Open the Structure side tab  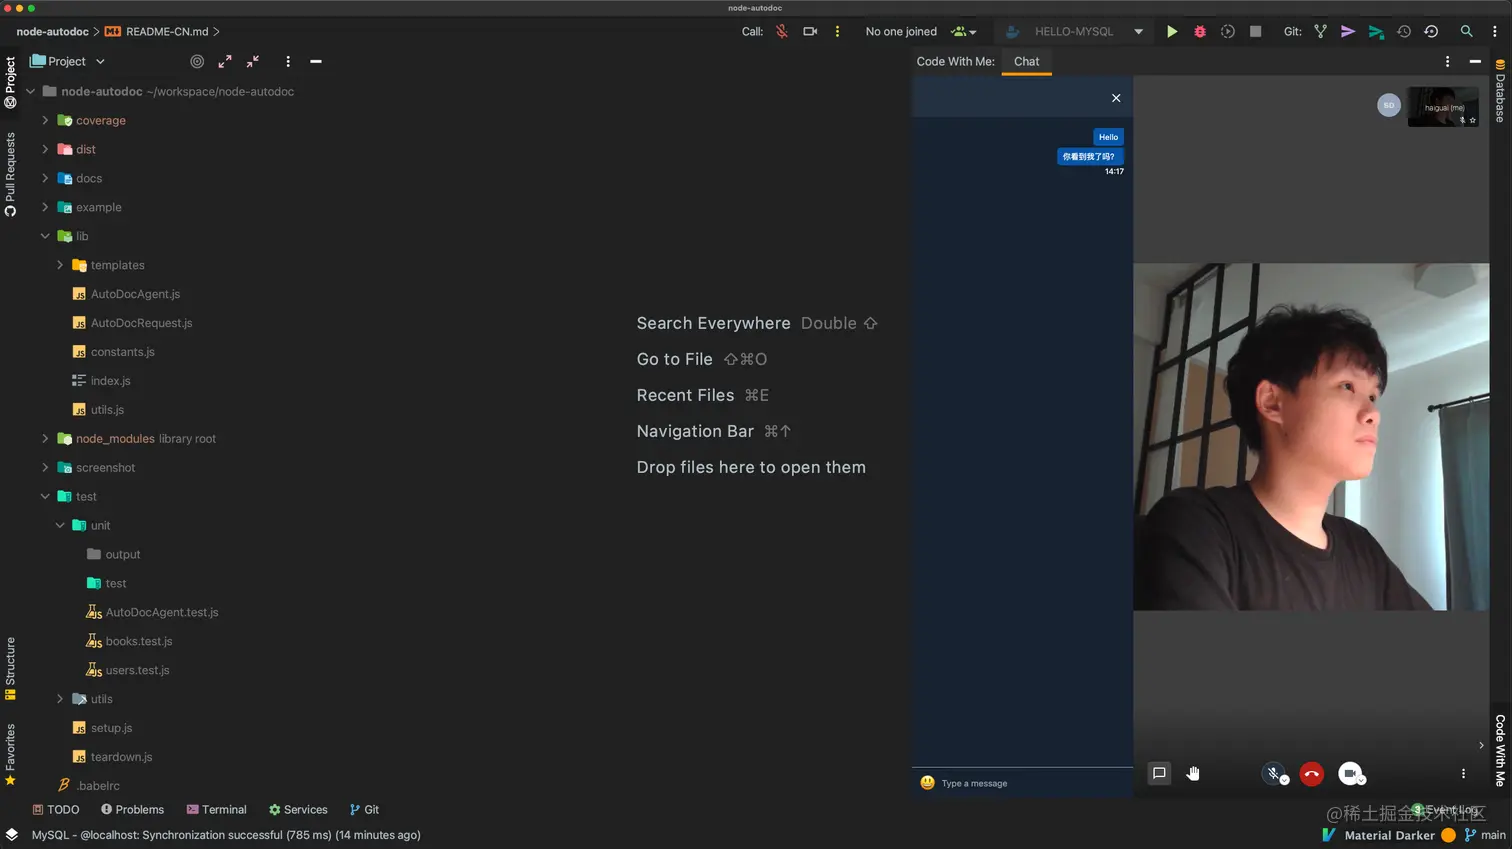click(x=10, y=668)
